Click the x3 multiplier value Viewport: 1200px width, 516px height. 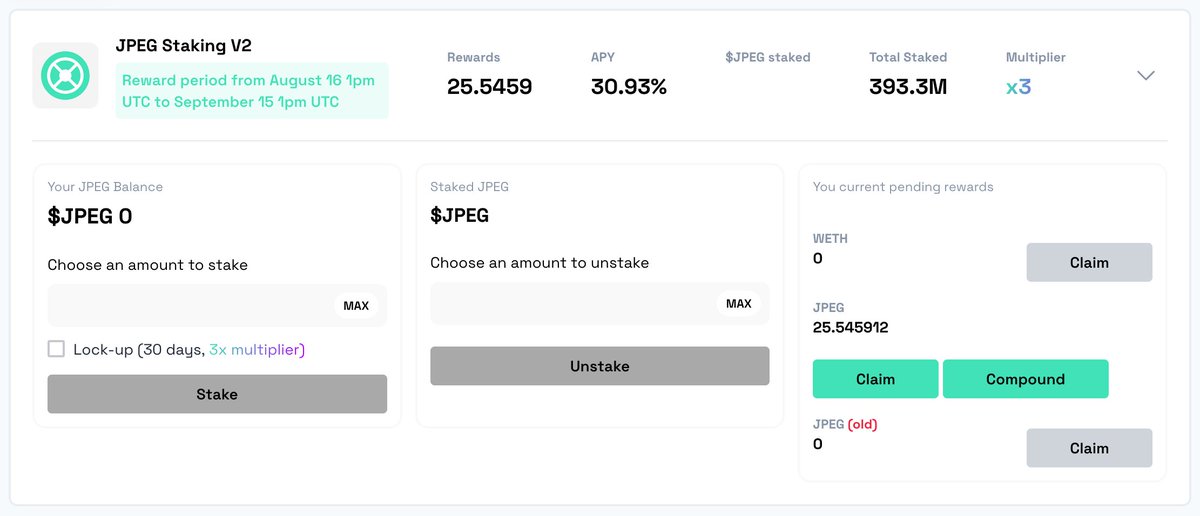coord(1018,87)
